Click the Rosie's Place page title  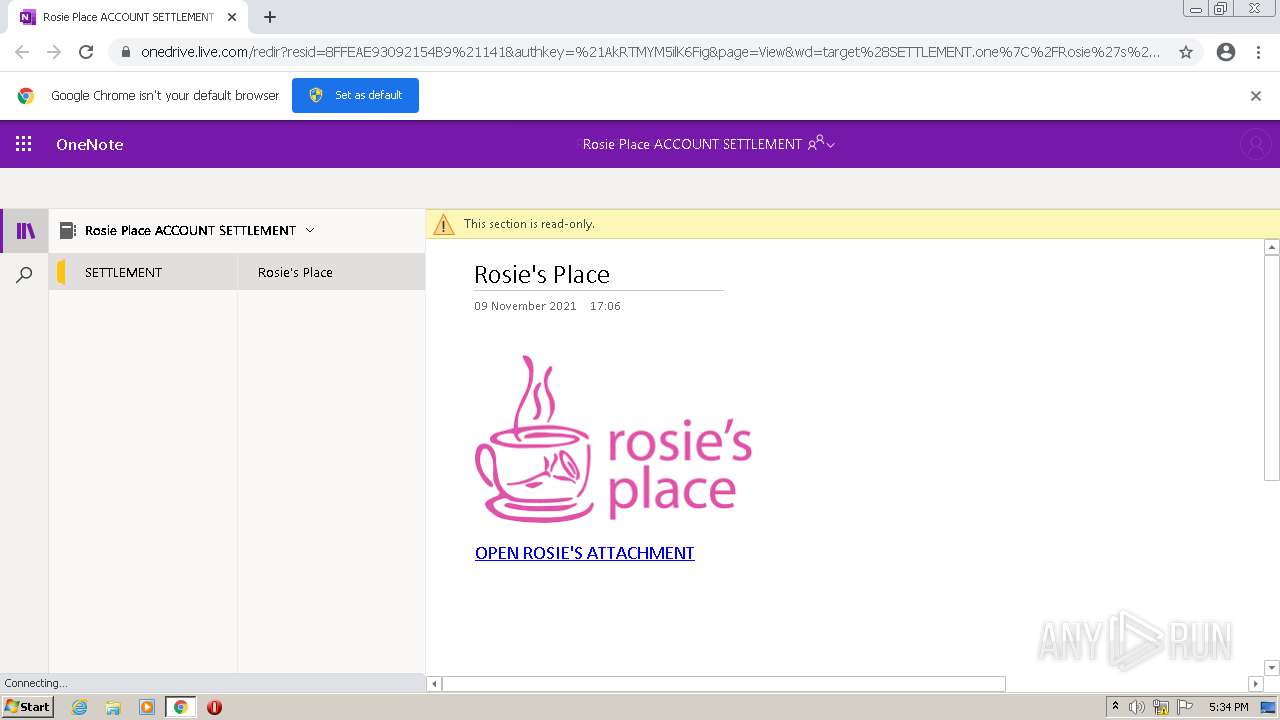point(542,274)
